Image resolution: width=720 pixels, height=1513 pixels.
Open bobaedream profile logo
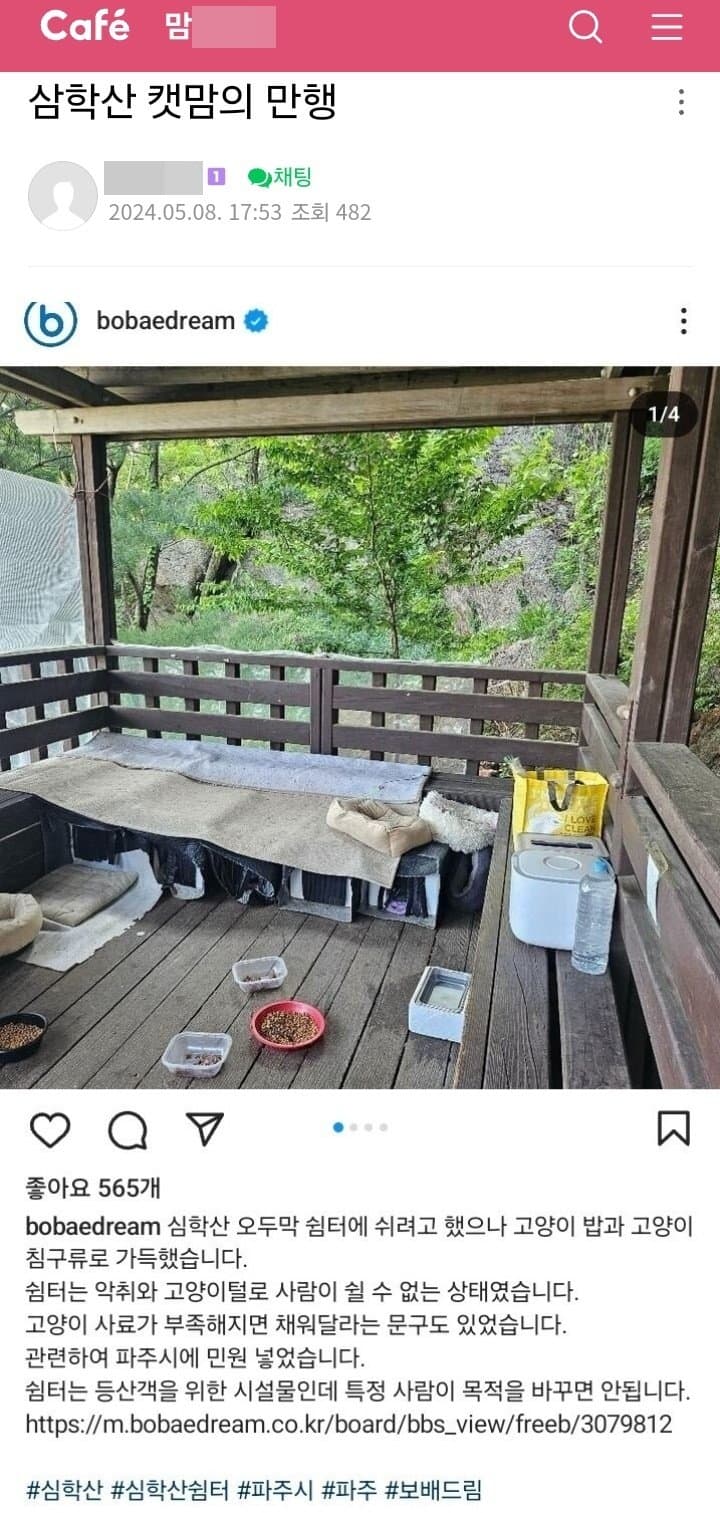pos(50,321)
